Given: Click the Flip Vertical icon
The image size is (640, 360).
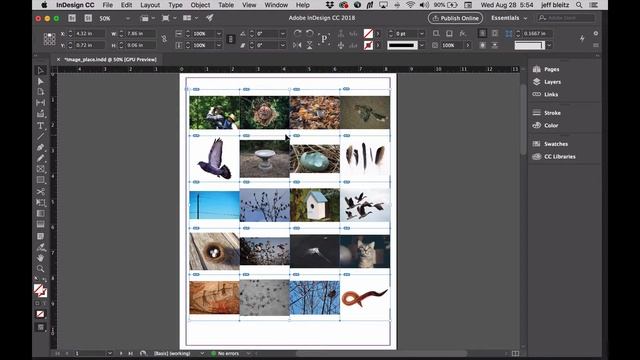Looking at the screenshot, I should tap(310, 45).
